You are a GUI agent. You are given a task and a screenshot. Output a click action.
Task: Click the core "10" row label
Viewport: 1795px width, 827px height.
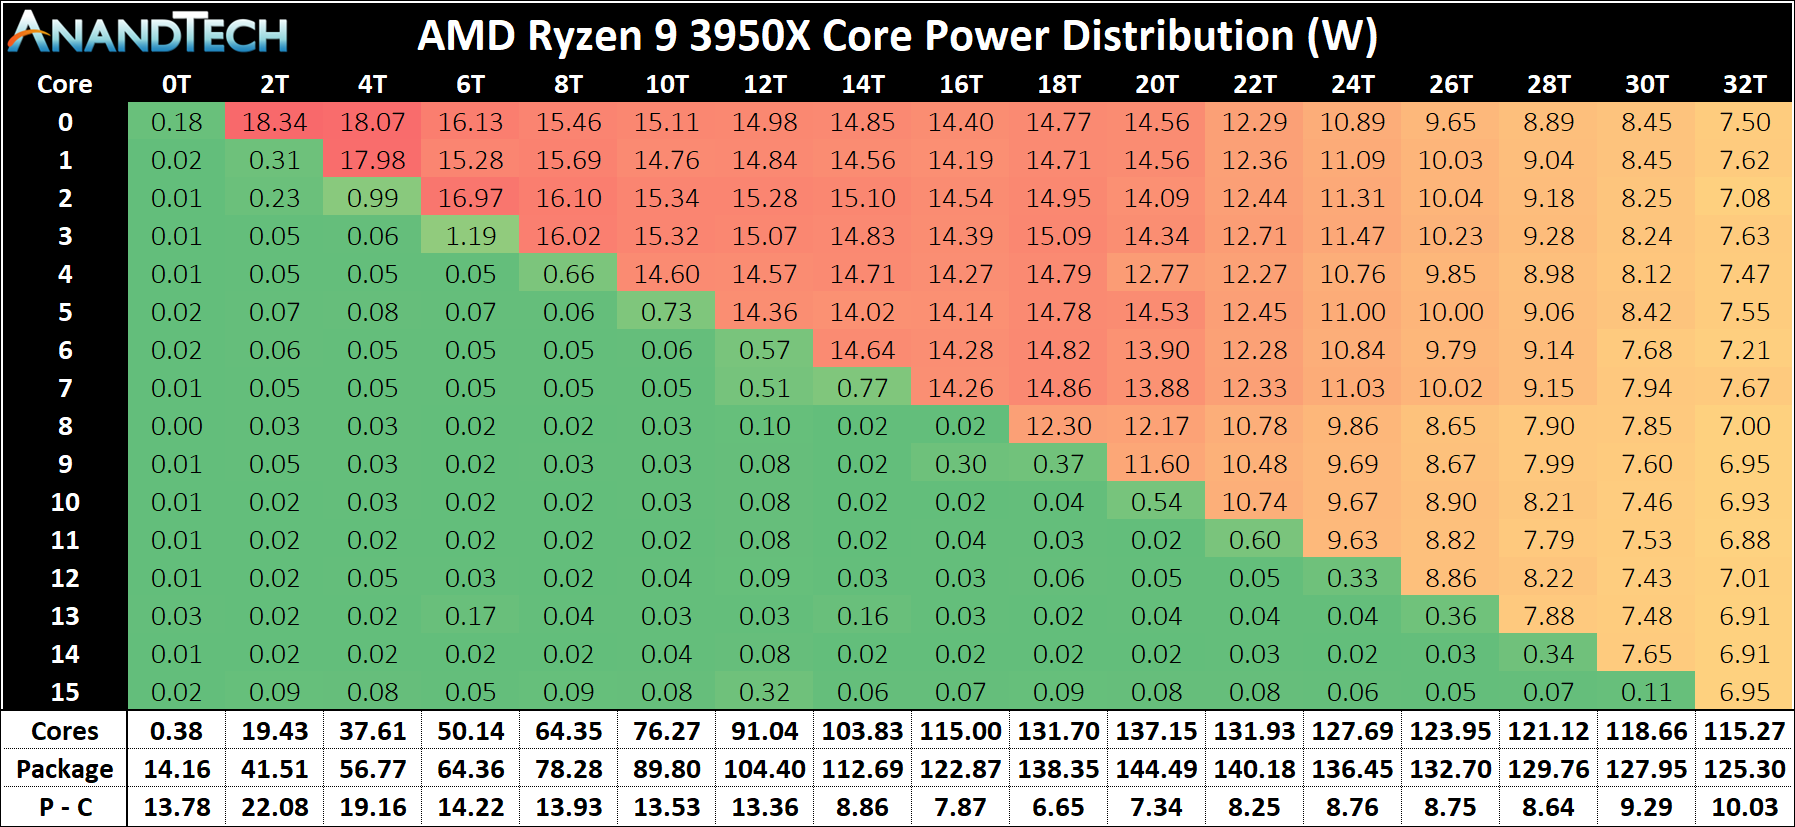click(65, 502)
